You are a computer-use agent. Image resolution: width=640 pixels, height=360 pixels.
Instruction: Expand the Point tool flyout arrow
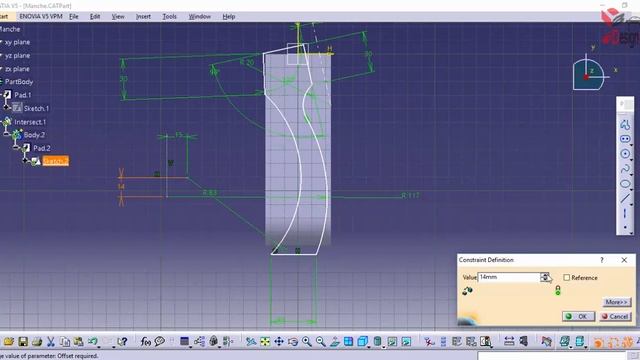[x=631, y=232]
